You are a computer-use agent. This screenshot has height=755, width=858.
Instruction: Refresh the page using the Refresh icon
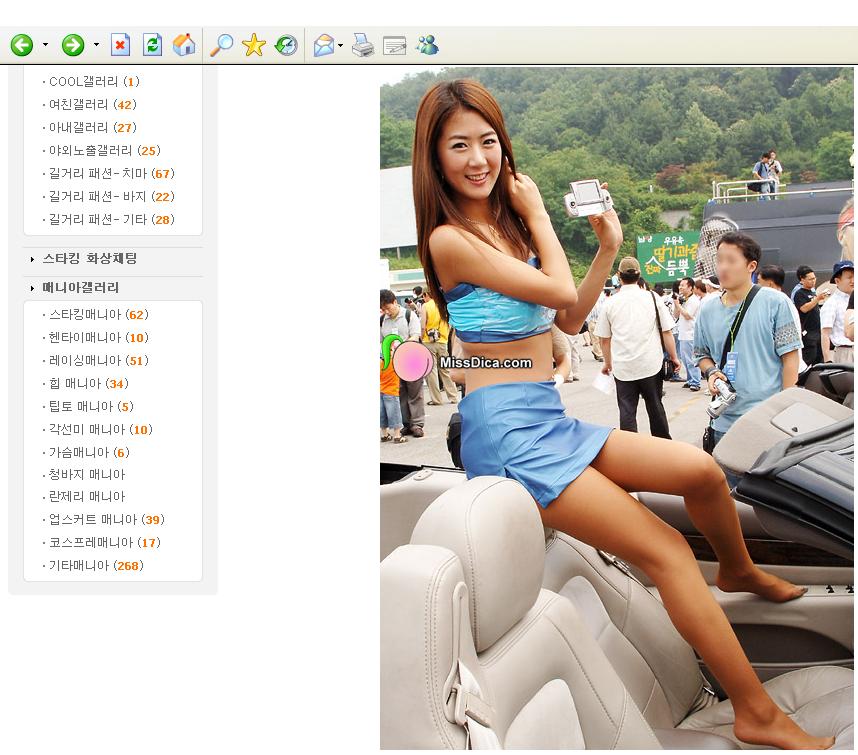(152, 45)
